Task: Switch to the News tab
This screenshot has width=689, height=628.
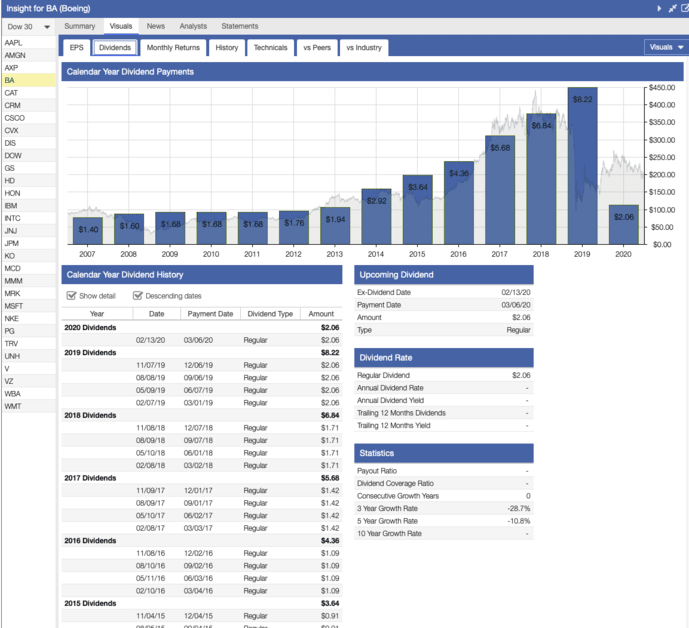Action: click(156, 26)
